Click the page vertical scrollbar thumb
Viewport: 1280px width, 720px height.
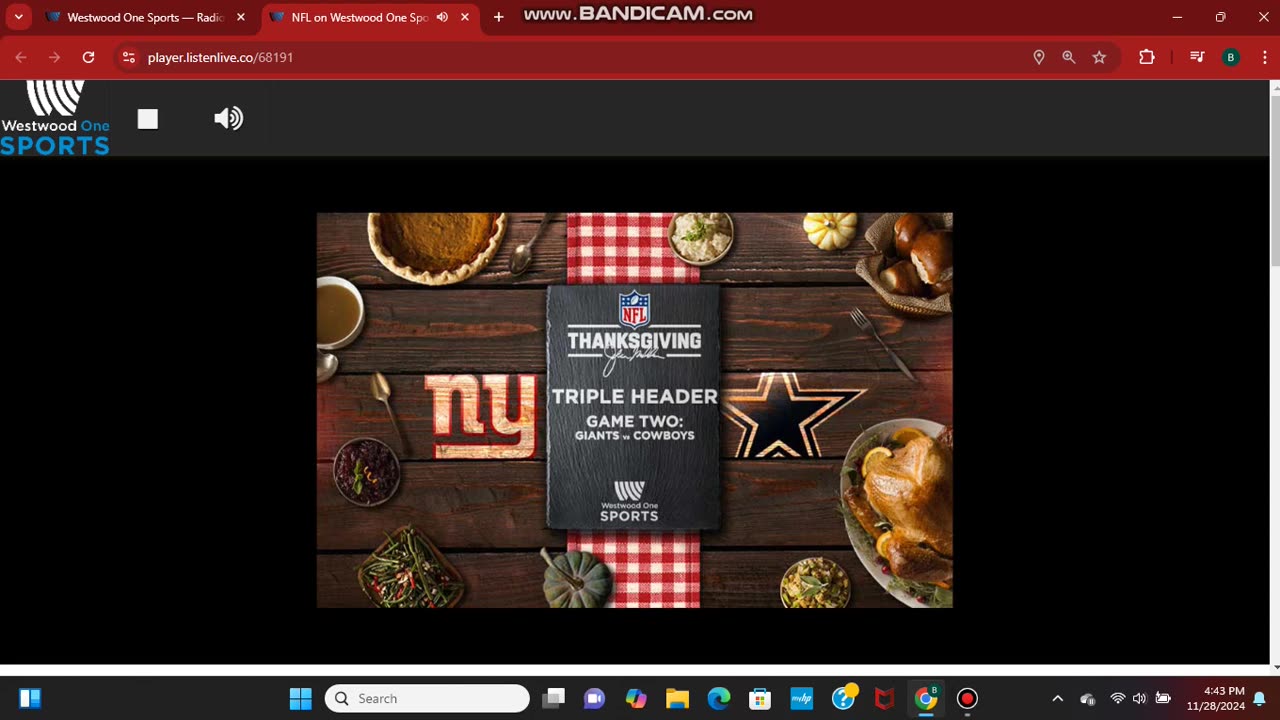click(x=1275, y=180)
